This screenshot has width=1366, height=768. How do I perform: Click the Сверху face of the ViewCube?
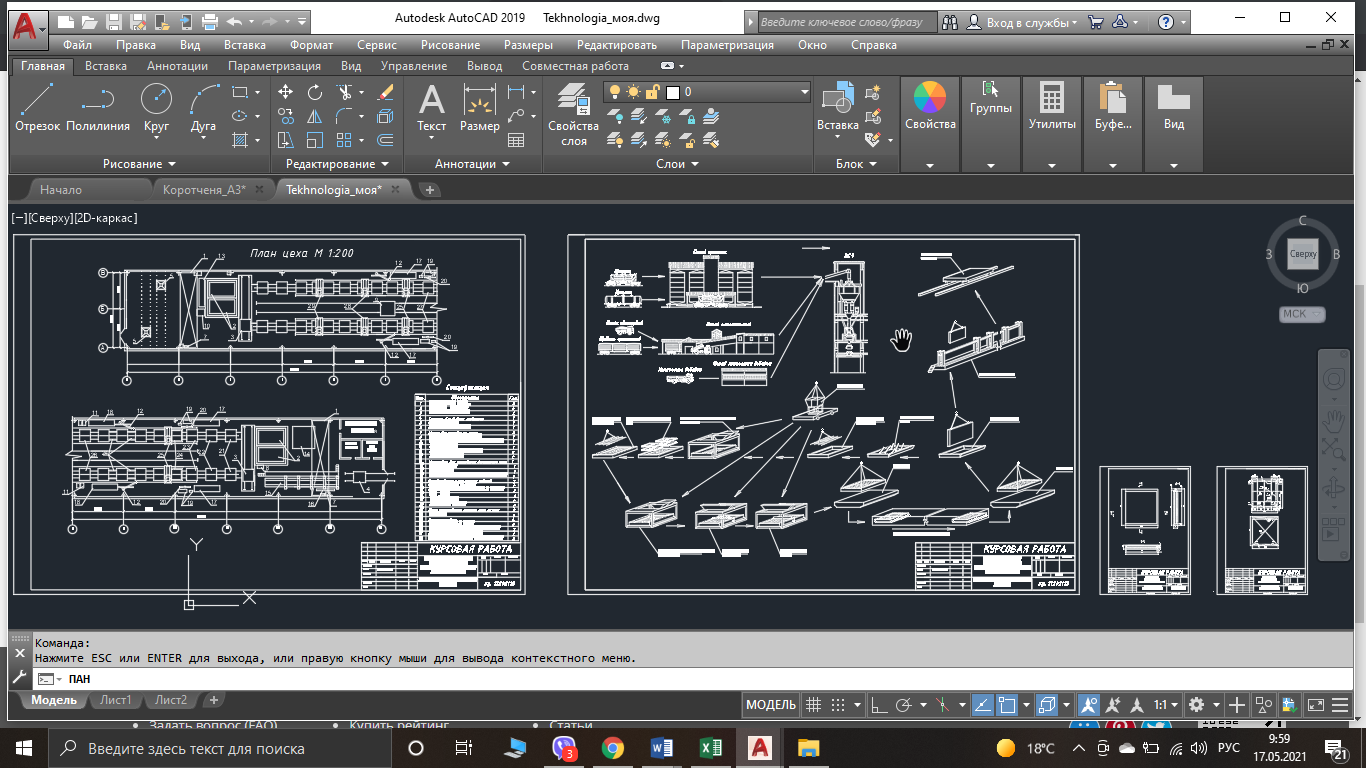tap(1303, 254)
